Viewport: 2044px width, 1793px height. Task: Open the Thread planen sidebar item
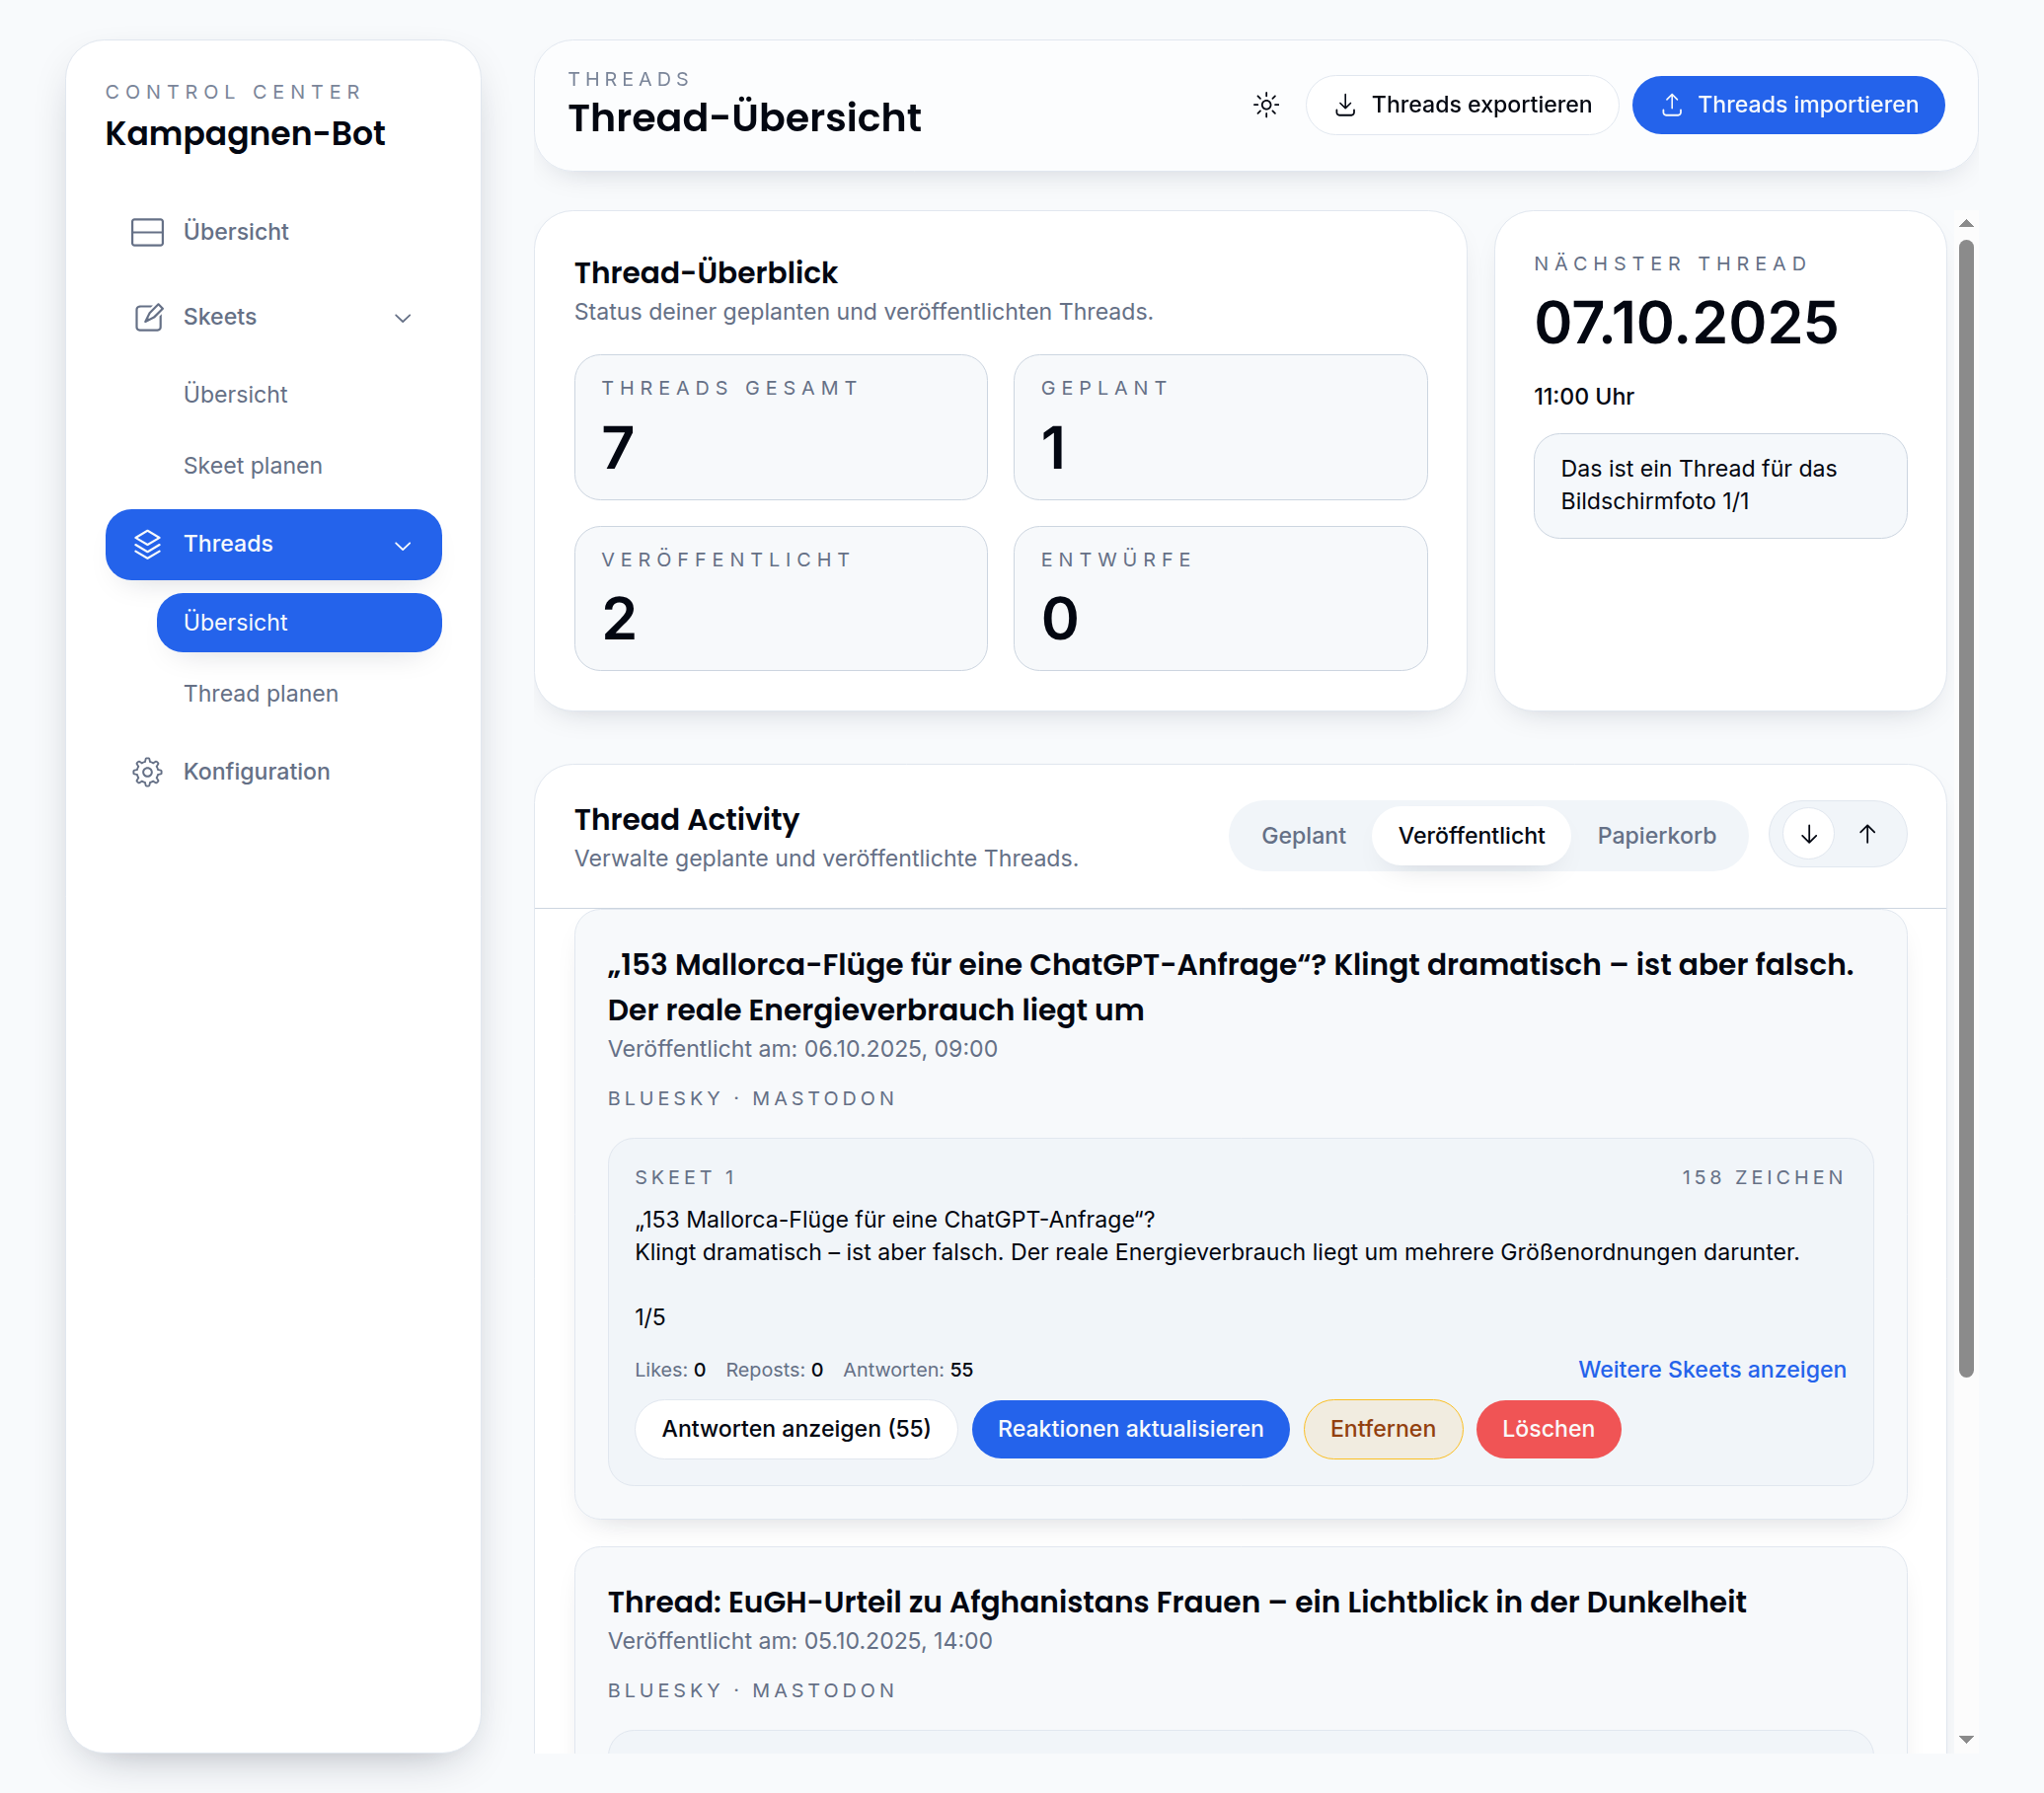(x=261, y=693)
